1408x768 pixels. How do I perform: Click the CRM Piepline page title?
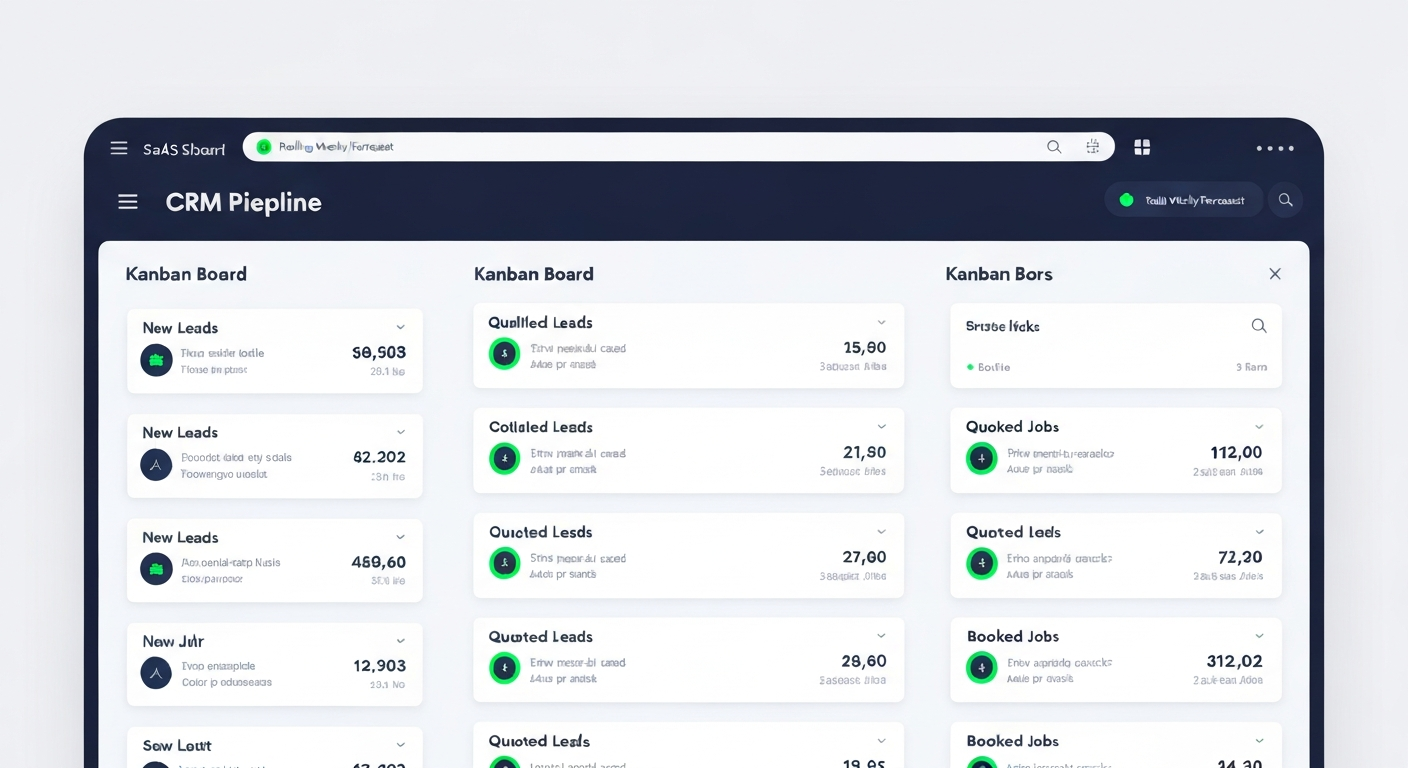(x=243, y=202)
